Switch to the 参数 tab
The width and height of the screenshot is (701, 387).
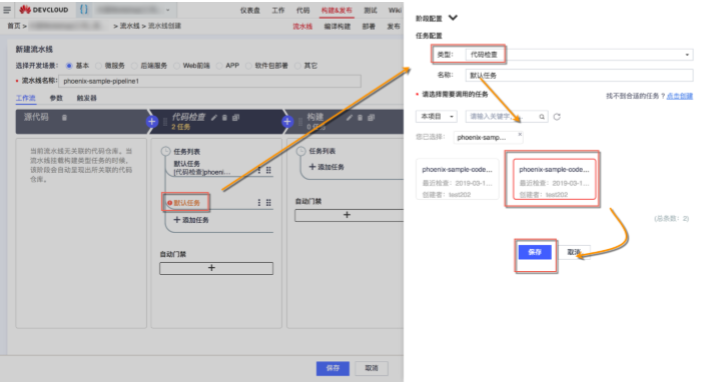(56, 98)
